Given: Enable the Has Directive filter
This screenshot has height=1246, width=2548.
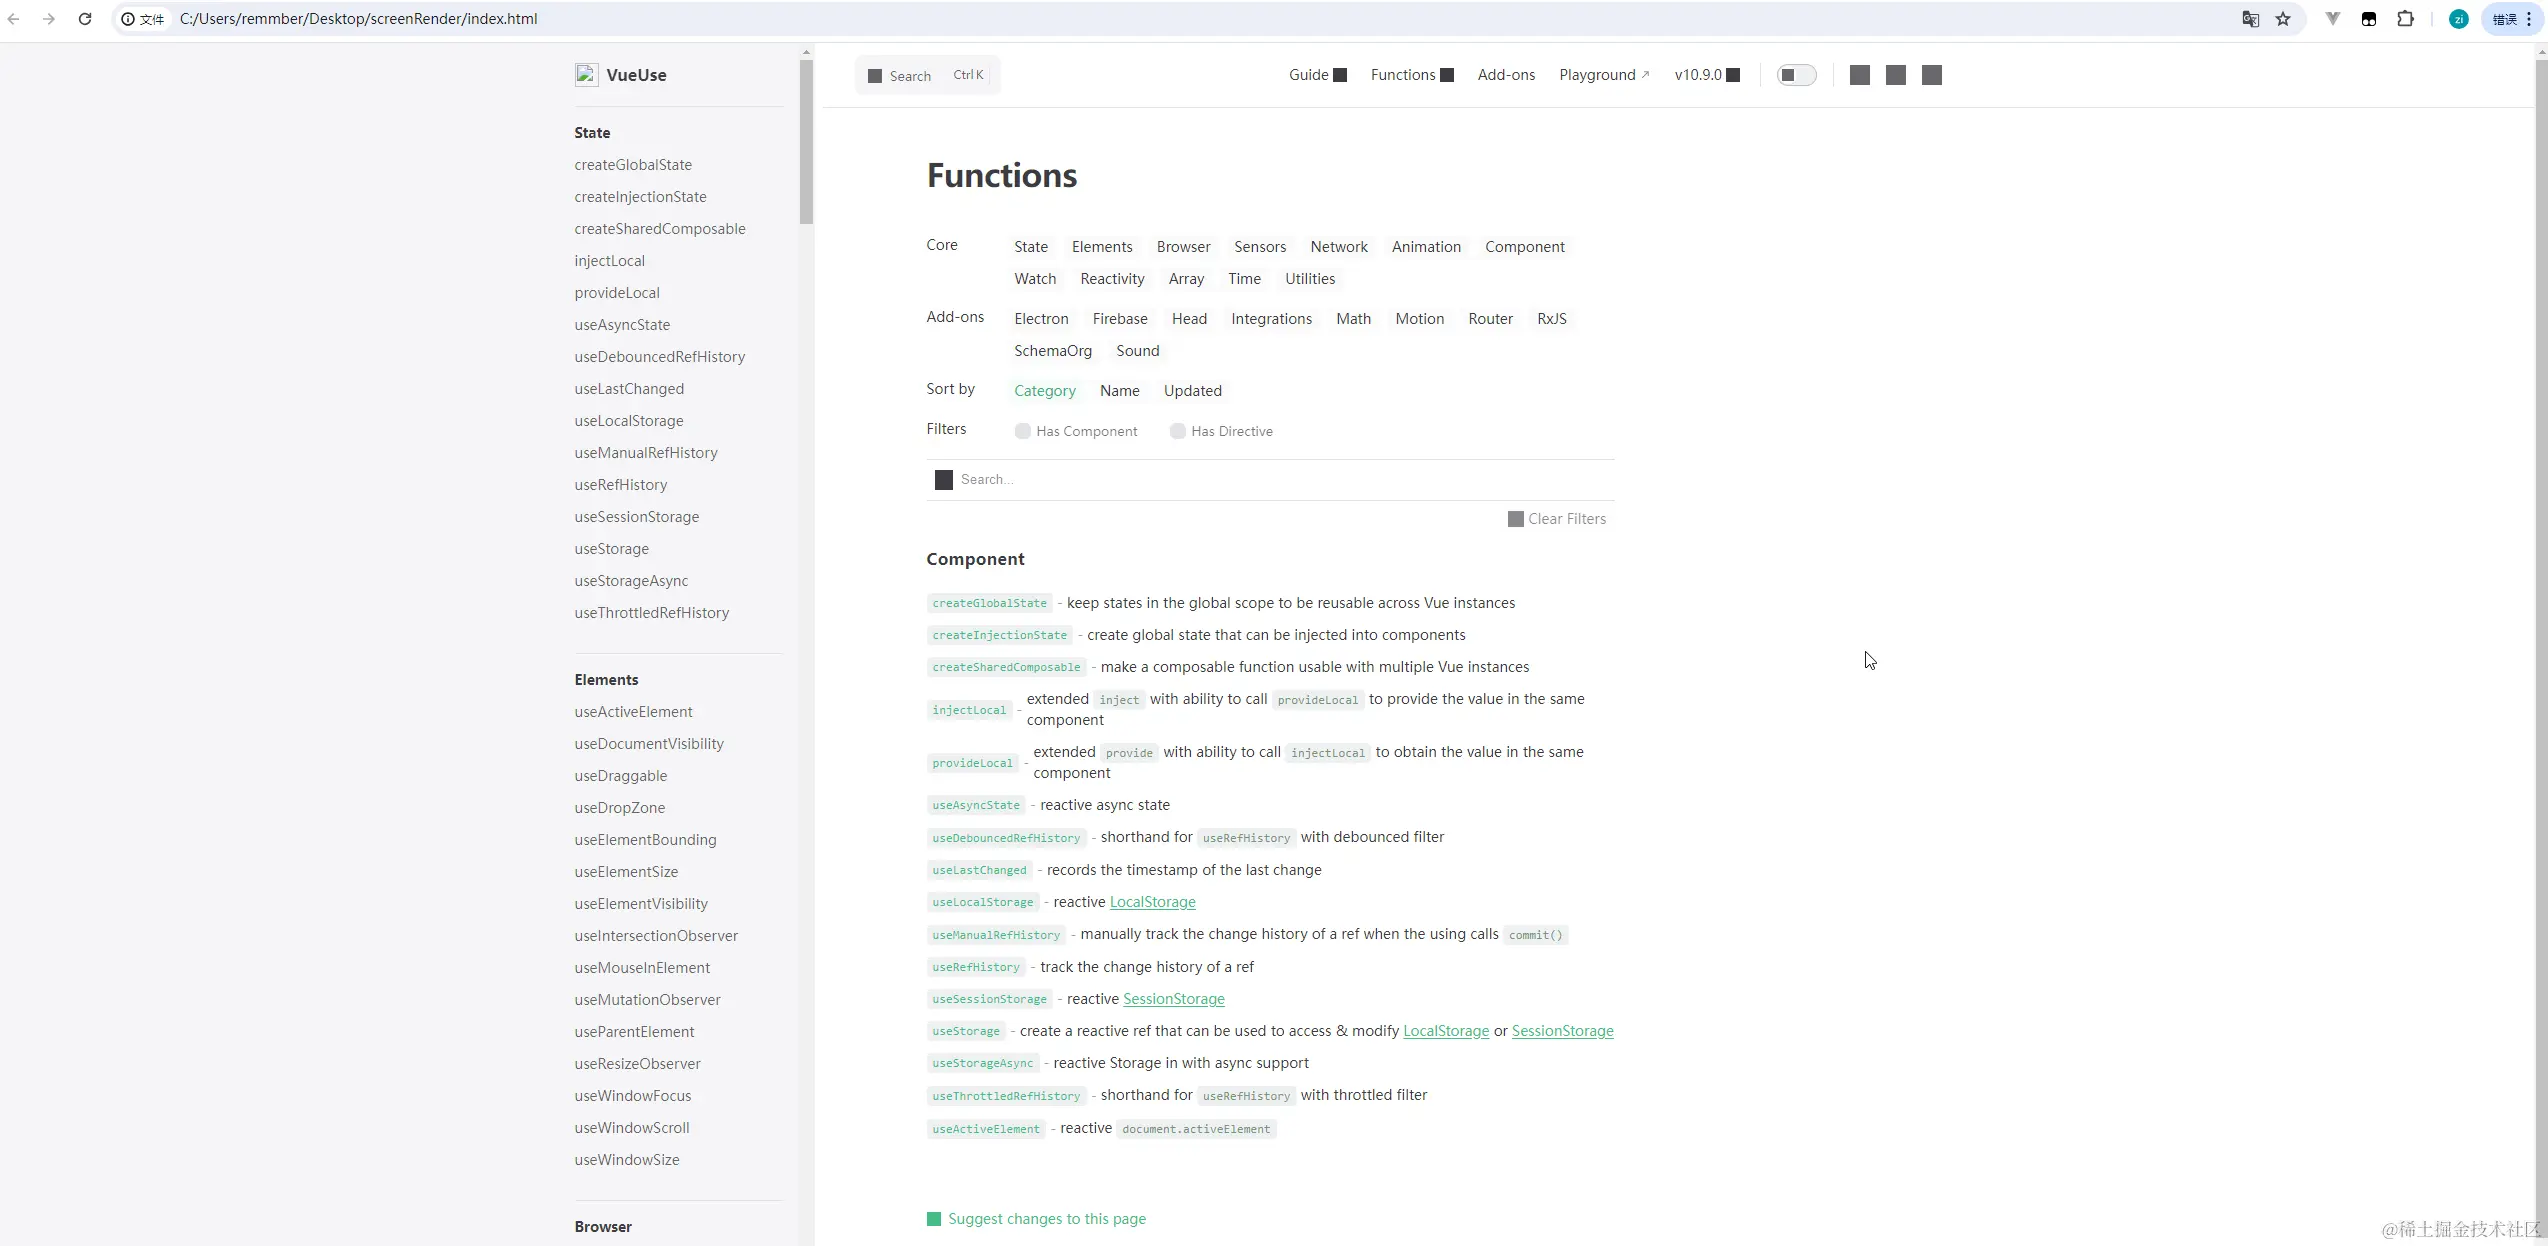Looking at the screenshot, I should [1178, 431].
